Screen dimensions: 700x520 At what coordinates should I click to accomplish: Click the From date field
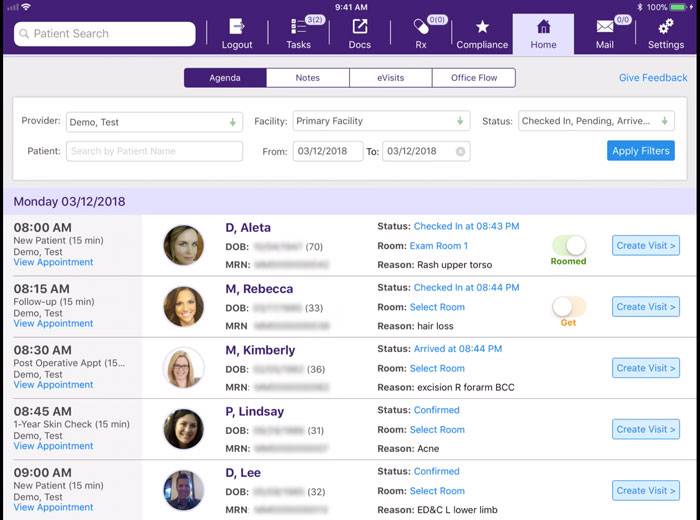328,151
